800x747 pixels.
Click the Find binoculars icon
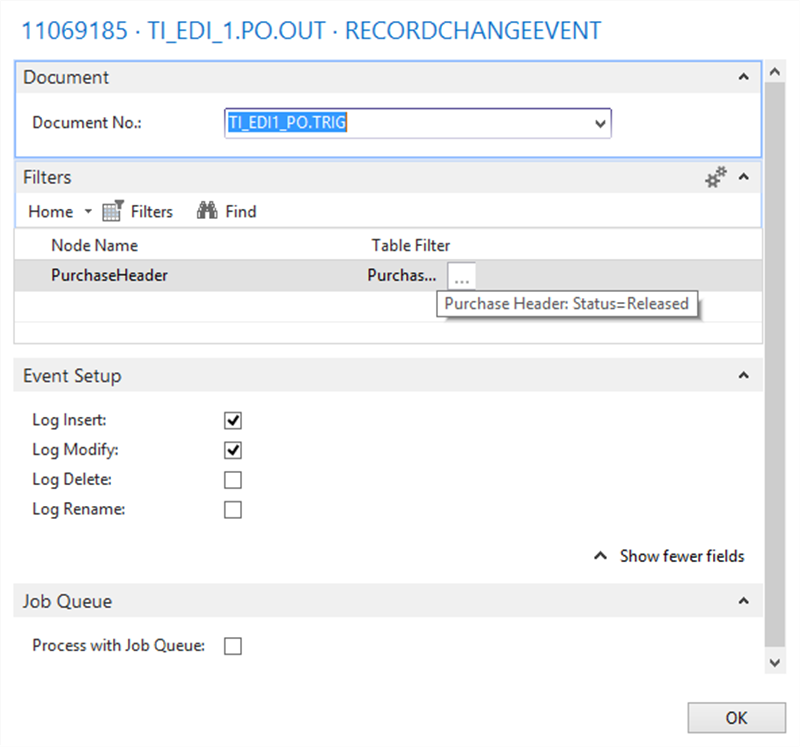tap(207, 210)
